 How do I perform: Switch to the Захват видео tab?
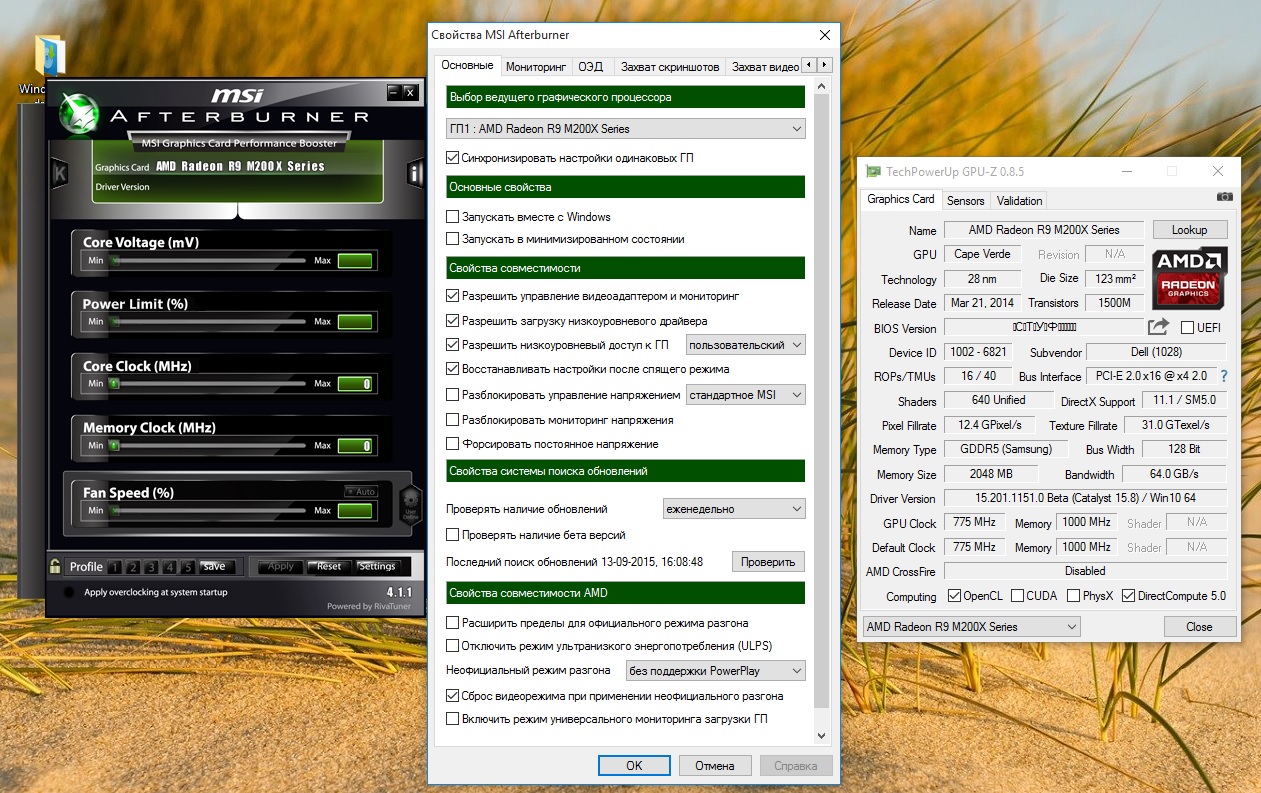(x=765, y=67)
